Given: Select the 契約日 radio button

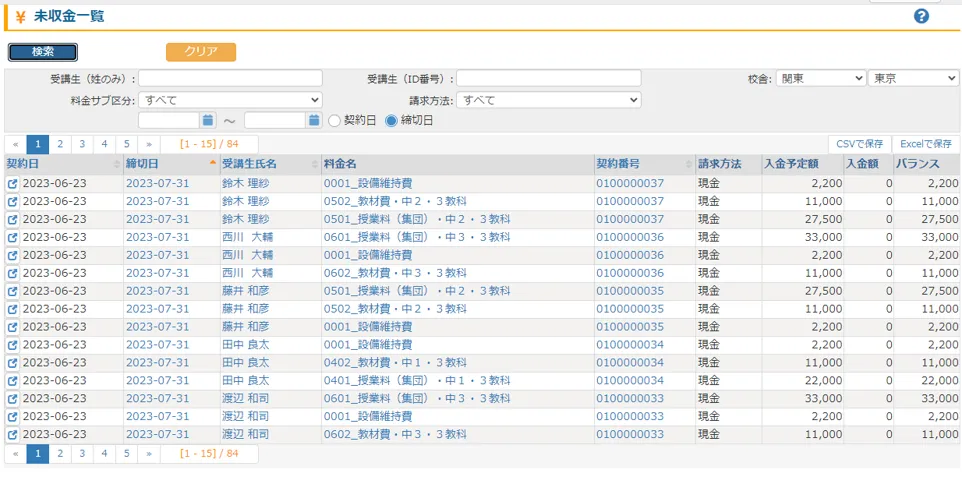Looking at the screenshot, I should point(334,121).
